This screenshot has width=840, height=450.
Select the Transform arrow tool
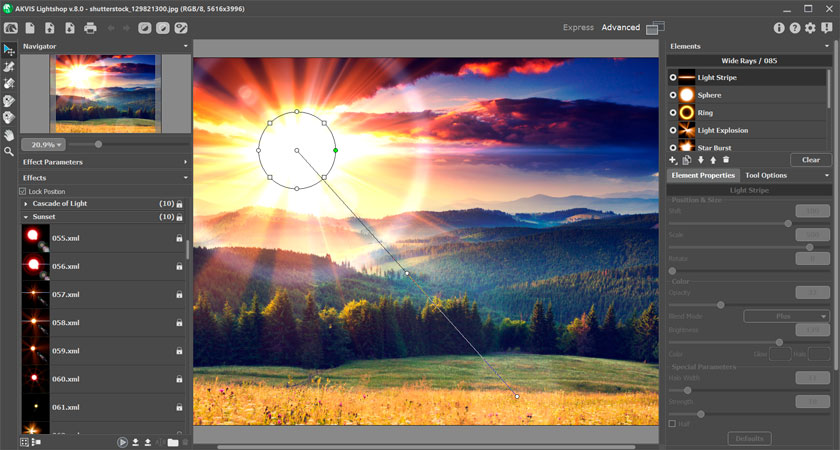click(x=9, y=50)
